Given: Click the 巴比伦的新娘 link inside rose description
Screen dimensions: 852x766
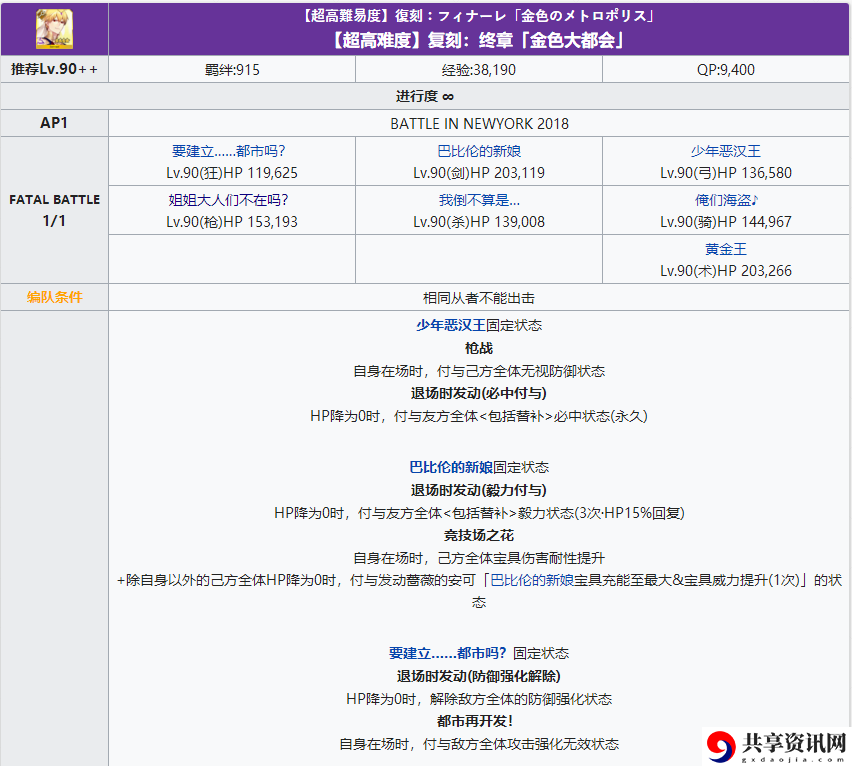Looking at the screenshot, I should 532,580.
